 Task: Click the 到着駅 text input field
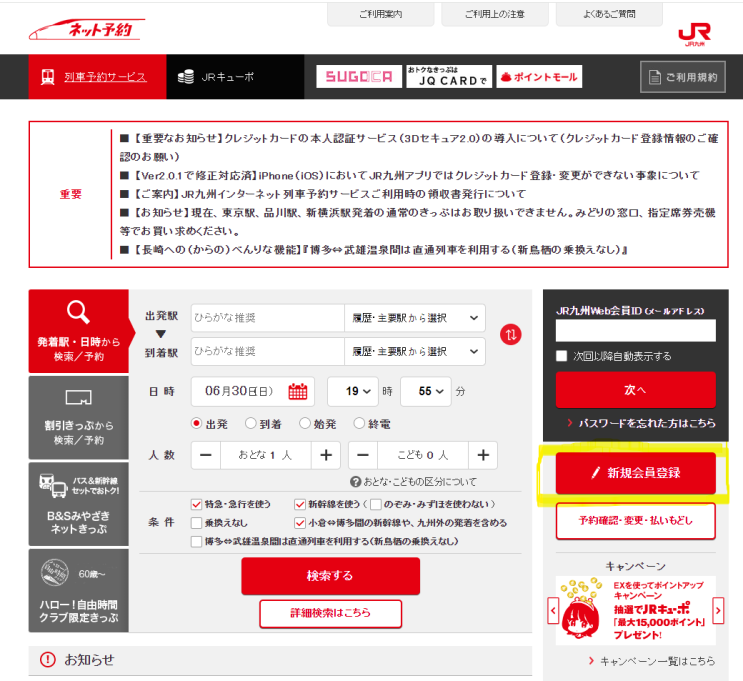268,352
